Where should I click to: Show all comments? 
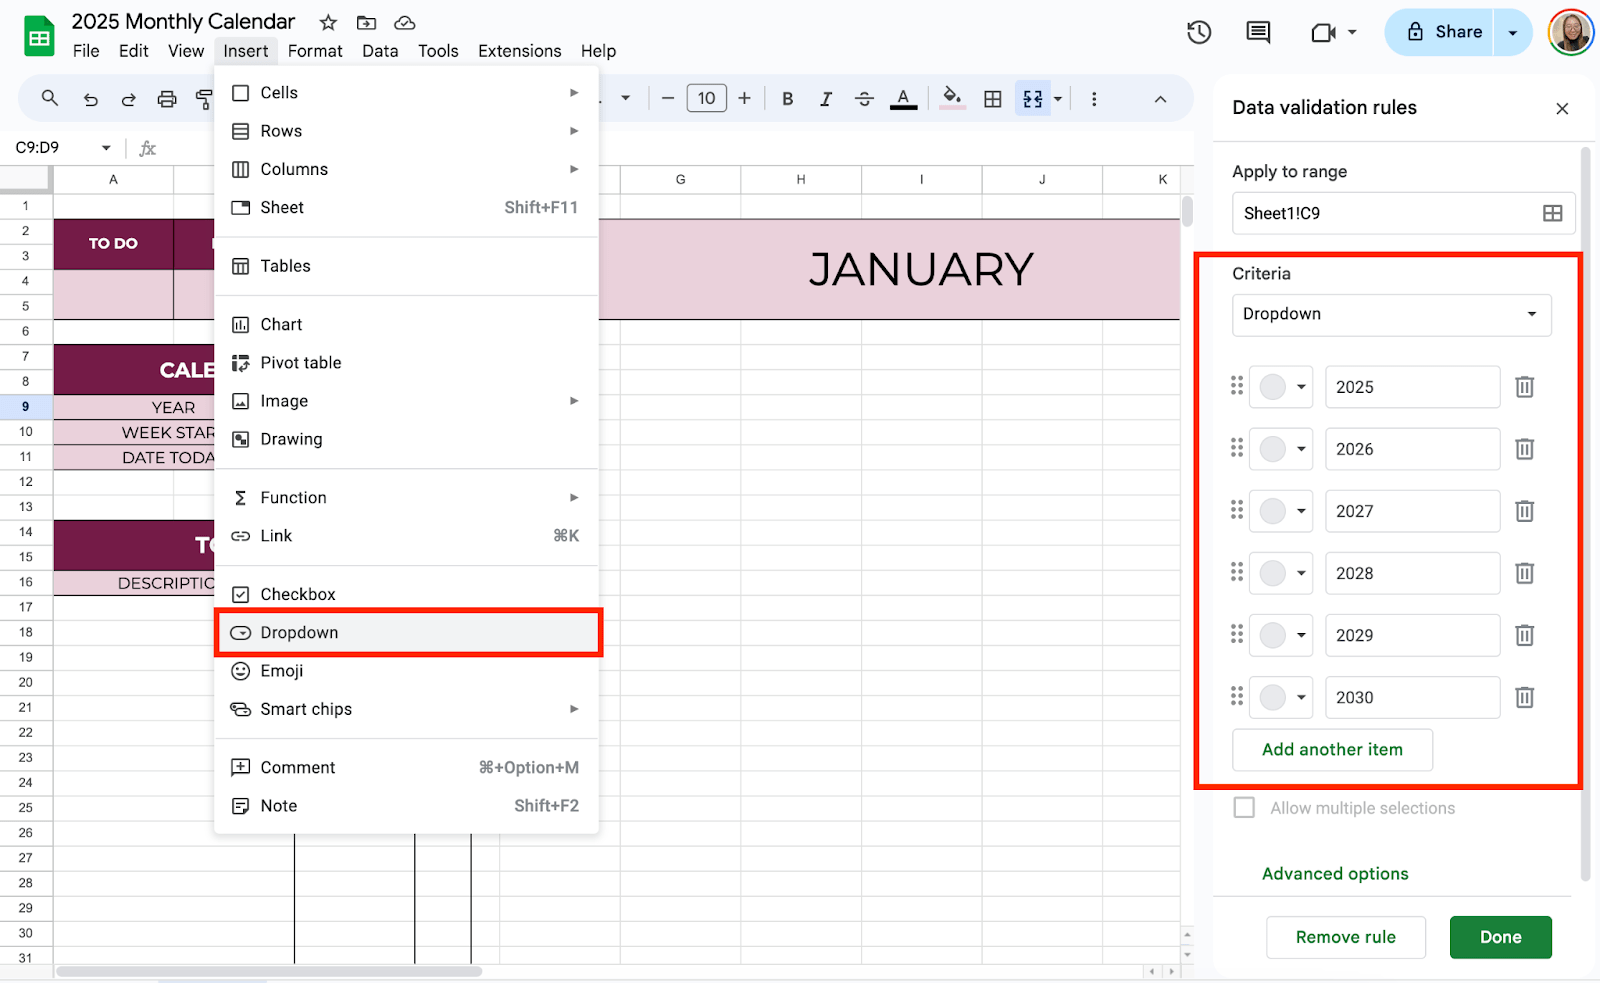1256,32
